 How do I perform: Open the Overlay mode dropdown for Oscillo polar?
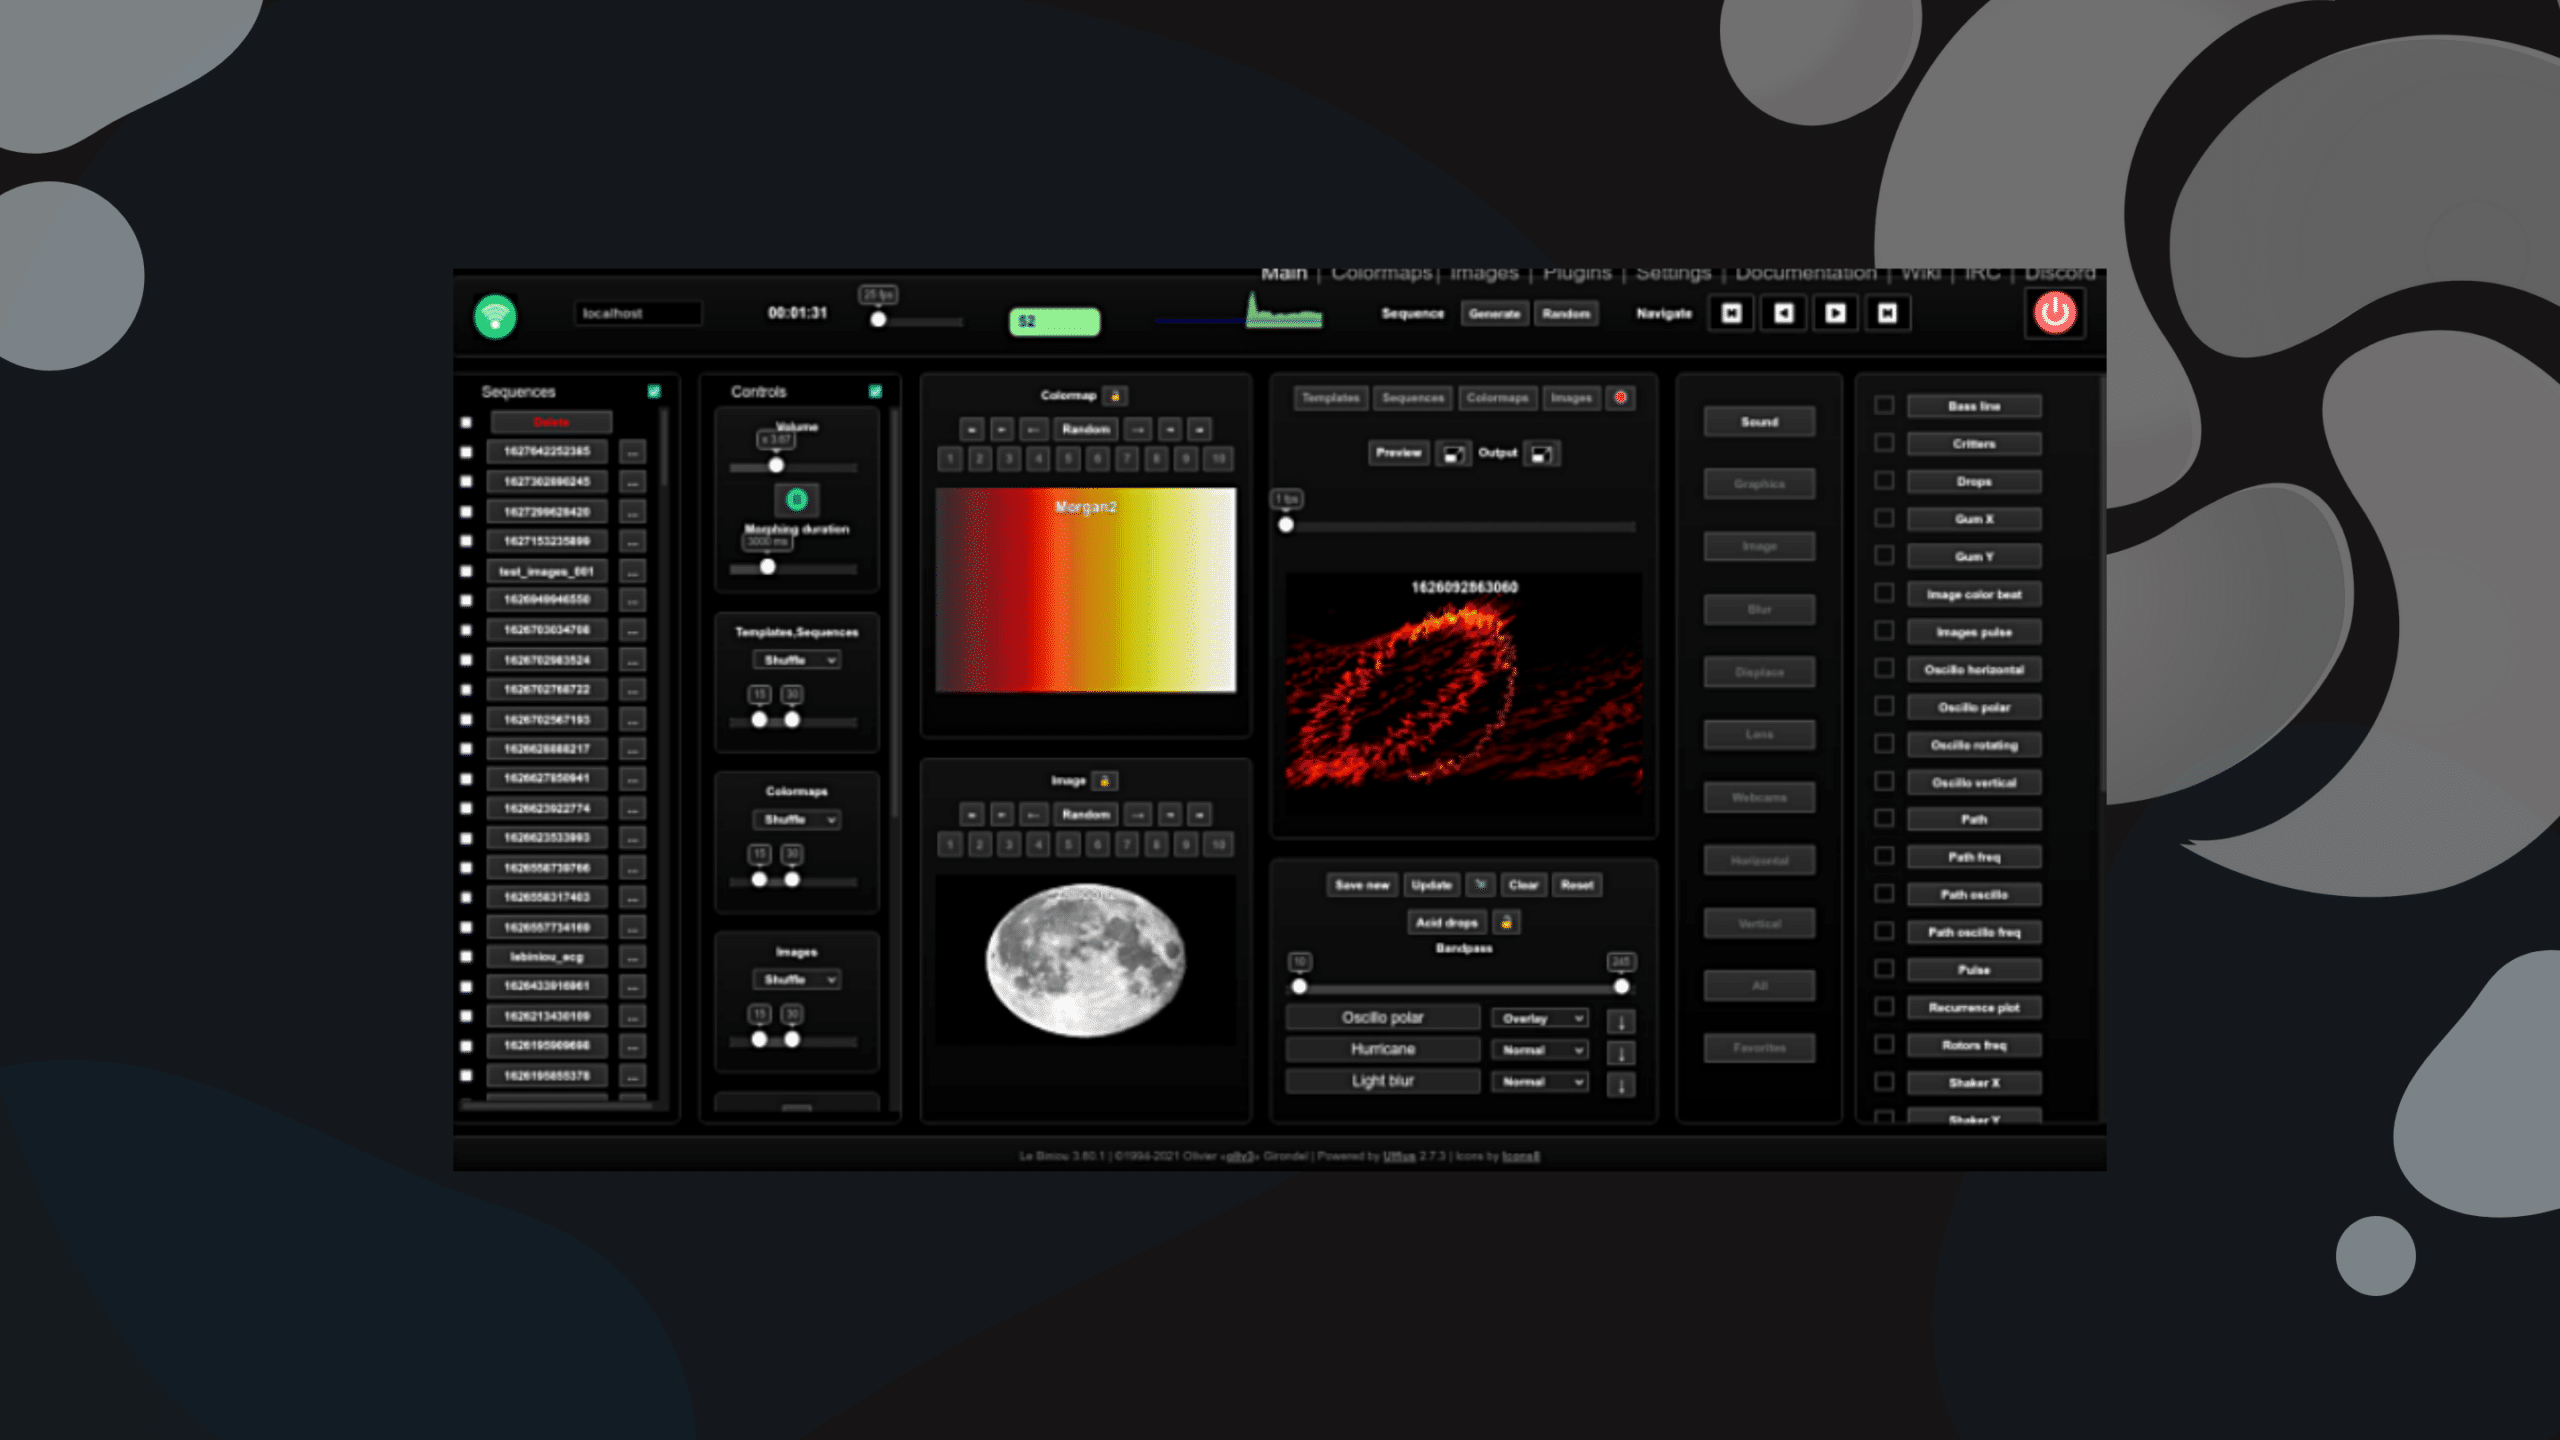tap(1540, 1018)
